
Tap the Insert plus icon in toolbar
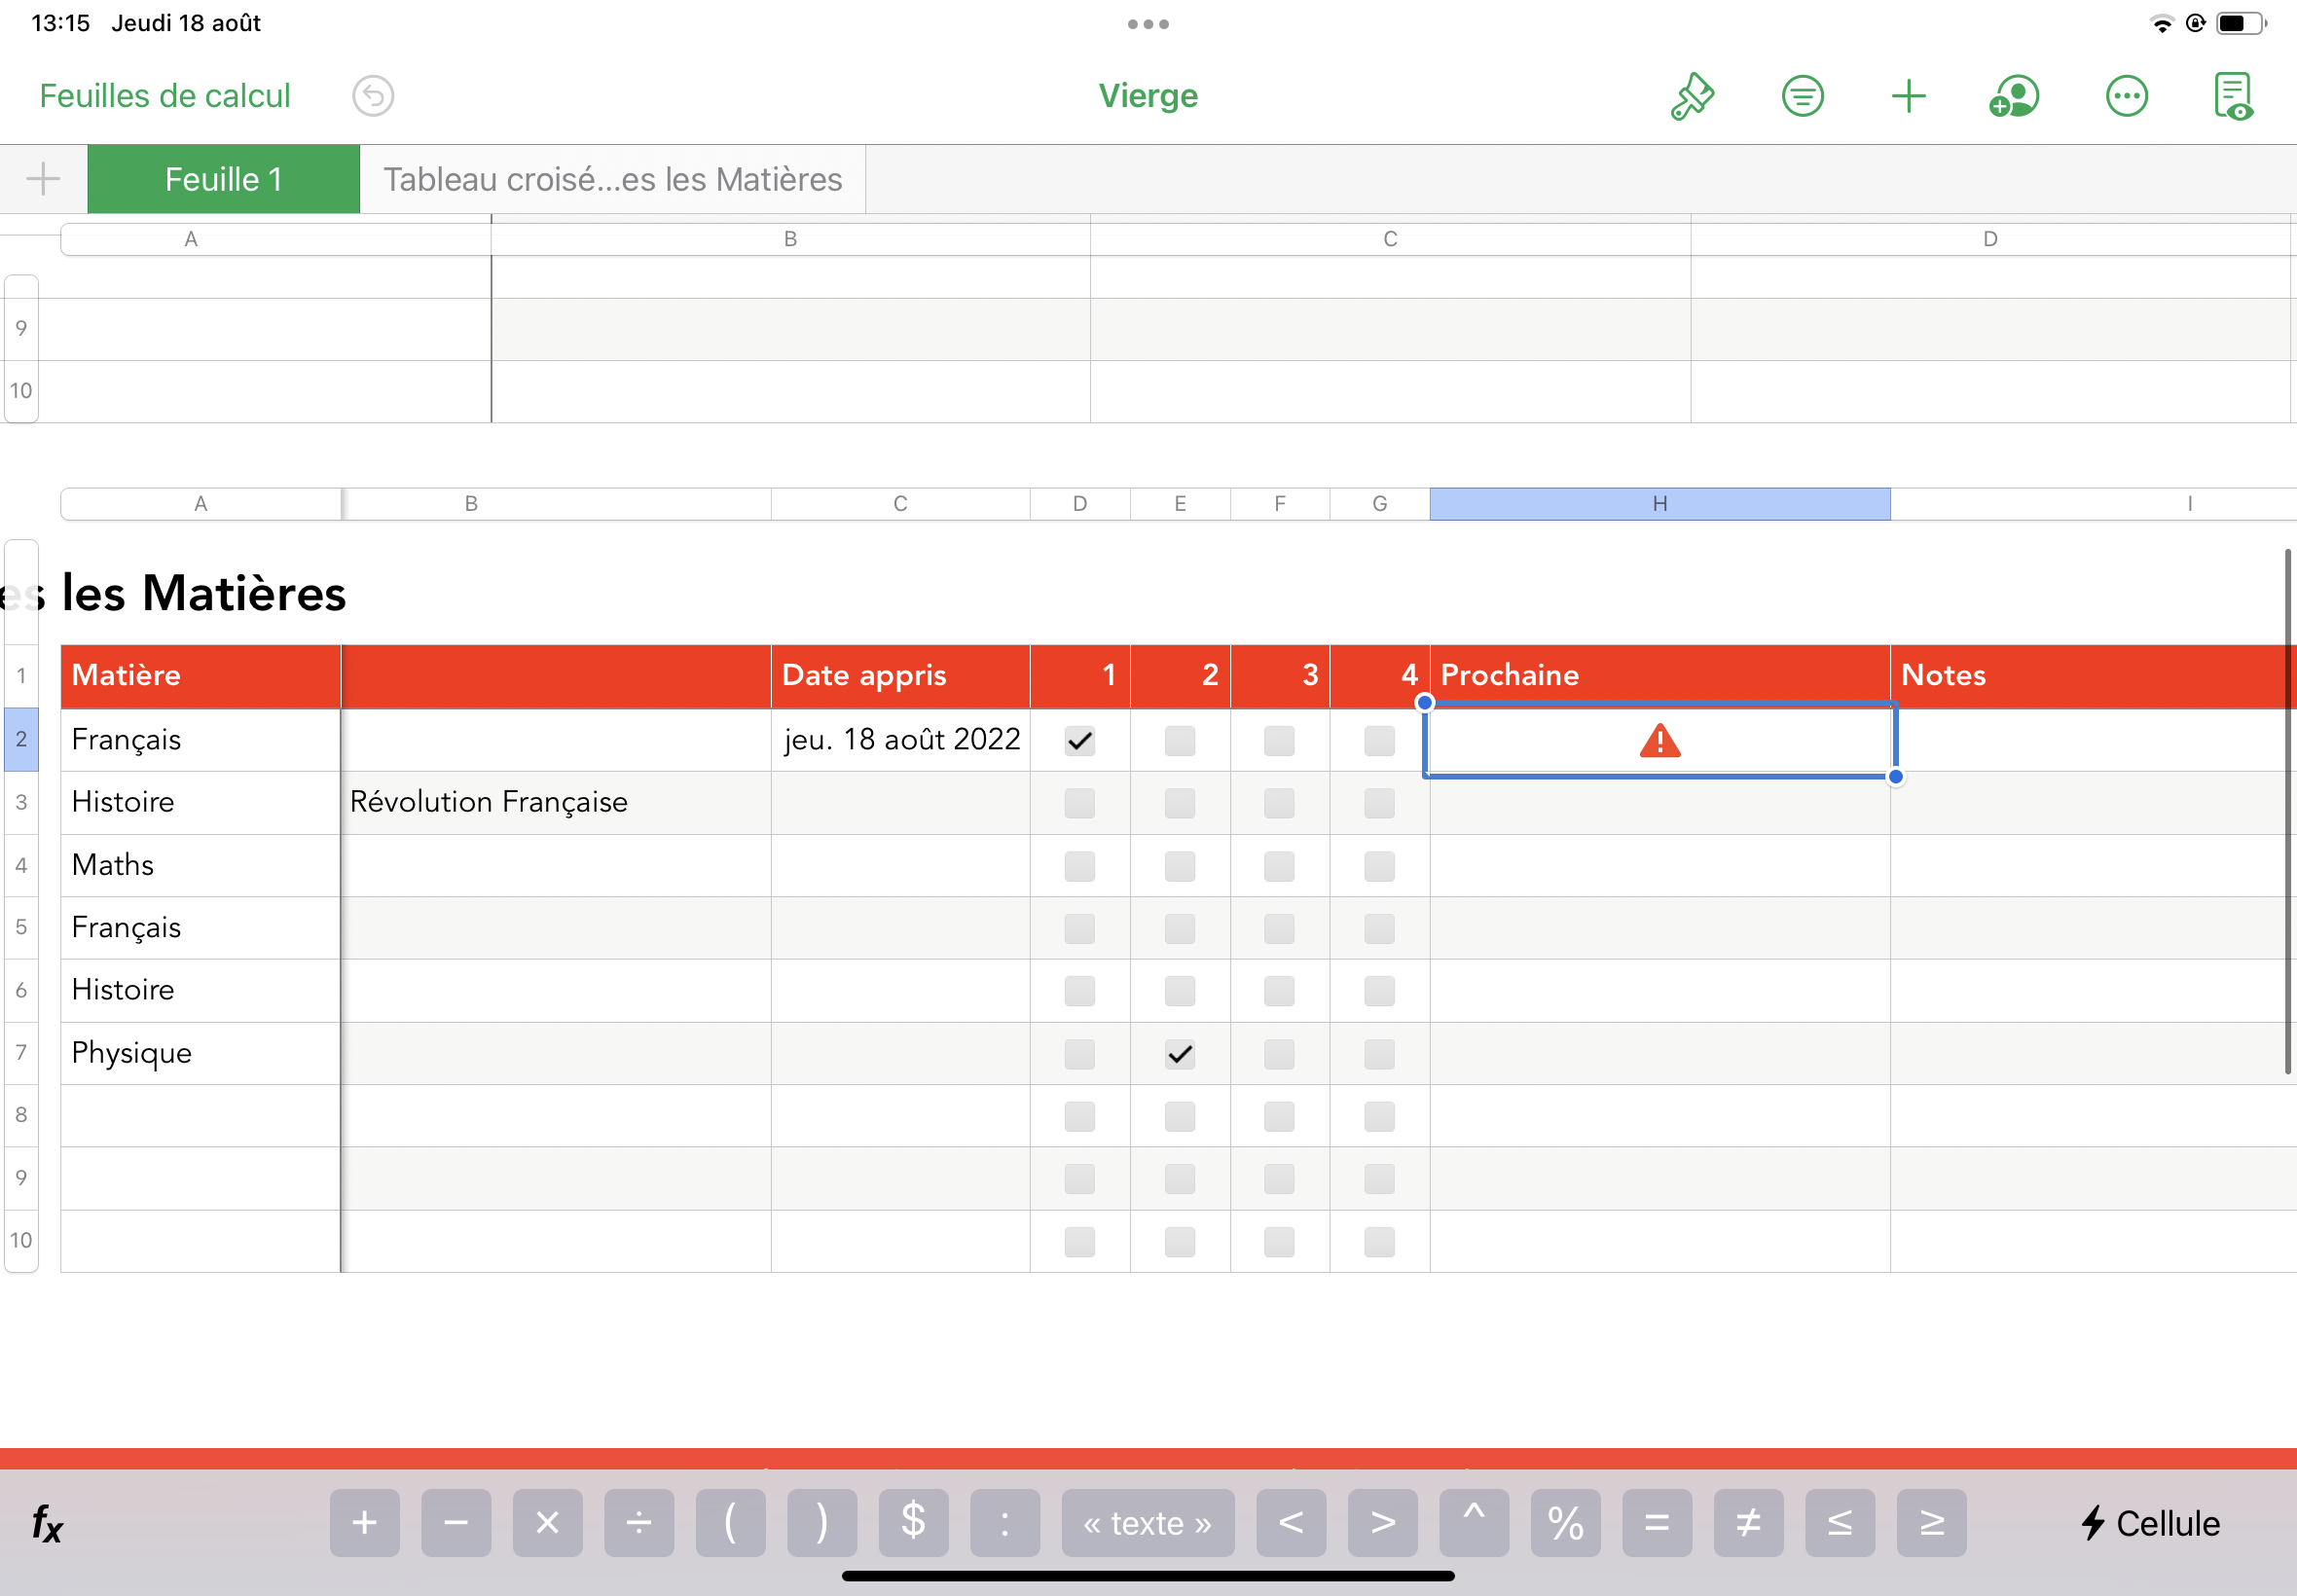coord(1908,95)
